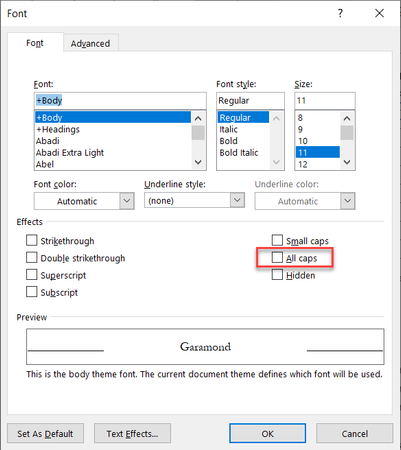Check the Hidden option
Image resolution: width=401 pixels, height=450 pixels.
[277, 275]
